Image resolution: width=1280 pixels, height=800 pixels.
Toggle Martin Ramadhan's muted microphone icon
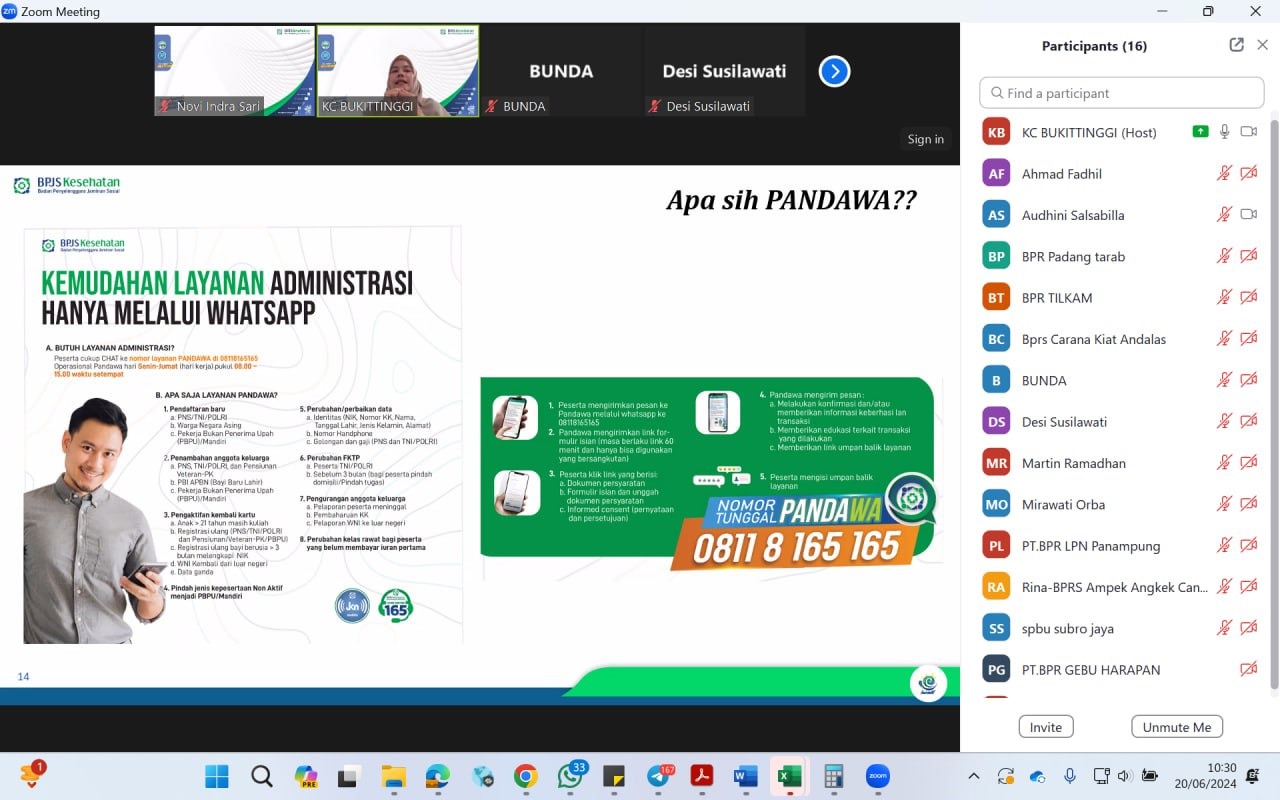click(1224, 463)
